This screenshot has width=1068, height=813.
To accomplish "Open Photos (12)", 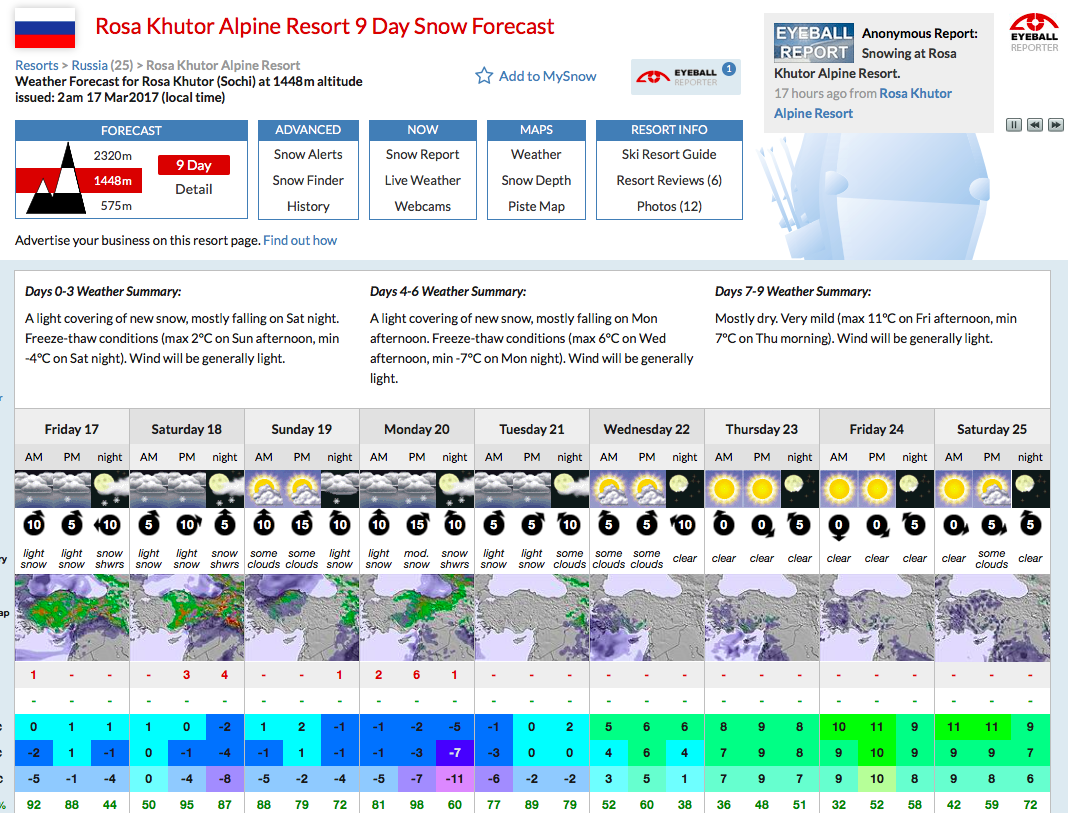I will point(669,206).
